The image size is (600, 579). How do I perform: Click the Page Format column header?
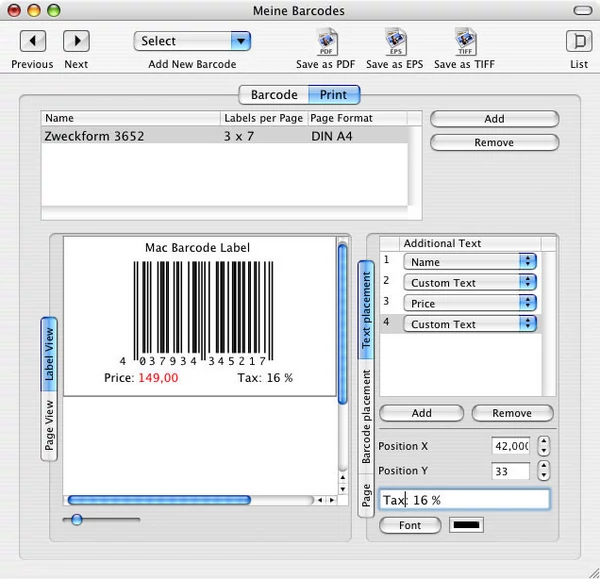point(357,118)
